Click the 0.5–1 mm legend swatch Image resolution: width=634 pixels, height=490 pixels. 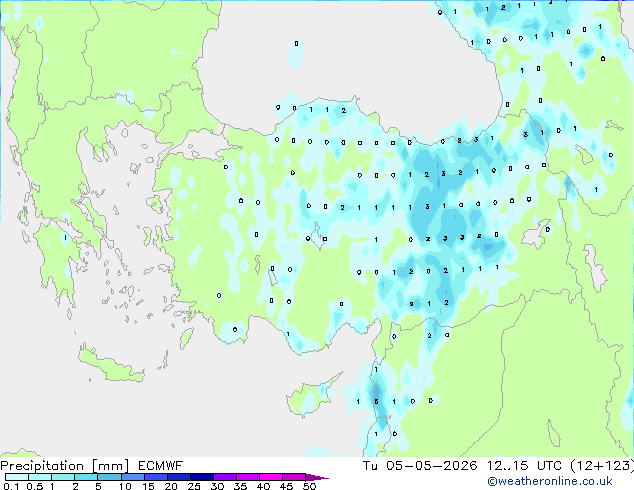pyautogui.click(x=40, y=477)
